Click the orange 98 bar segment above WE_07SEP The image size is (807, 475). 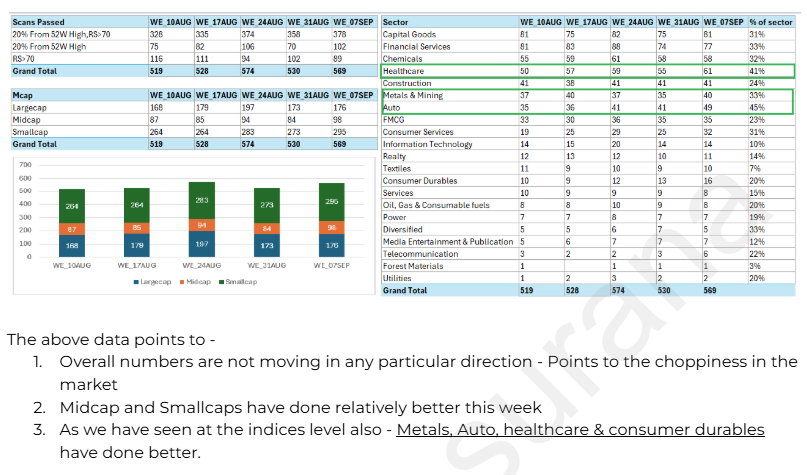tap(332, 227)
